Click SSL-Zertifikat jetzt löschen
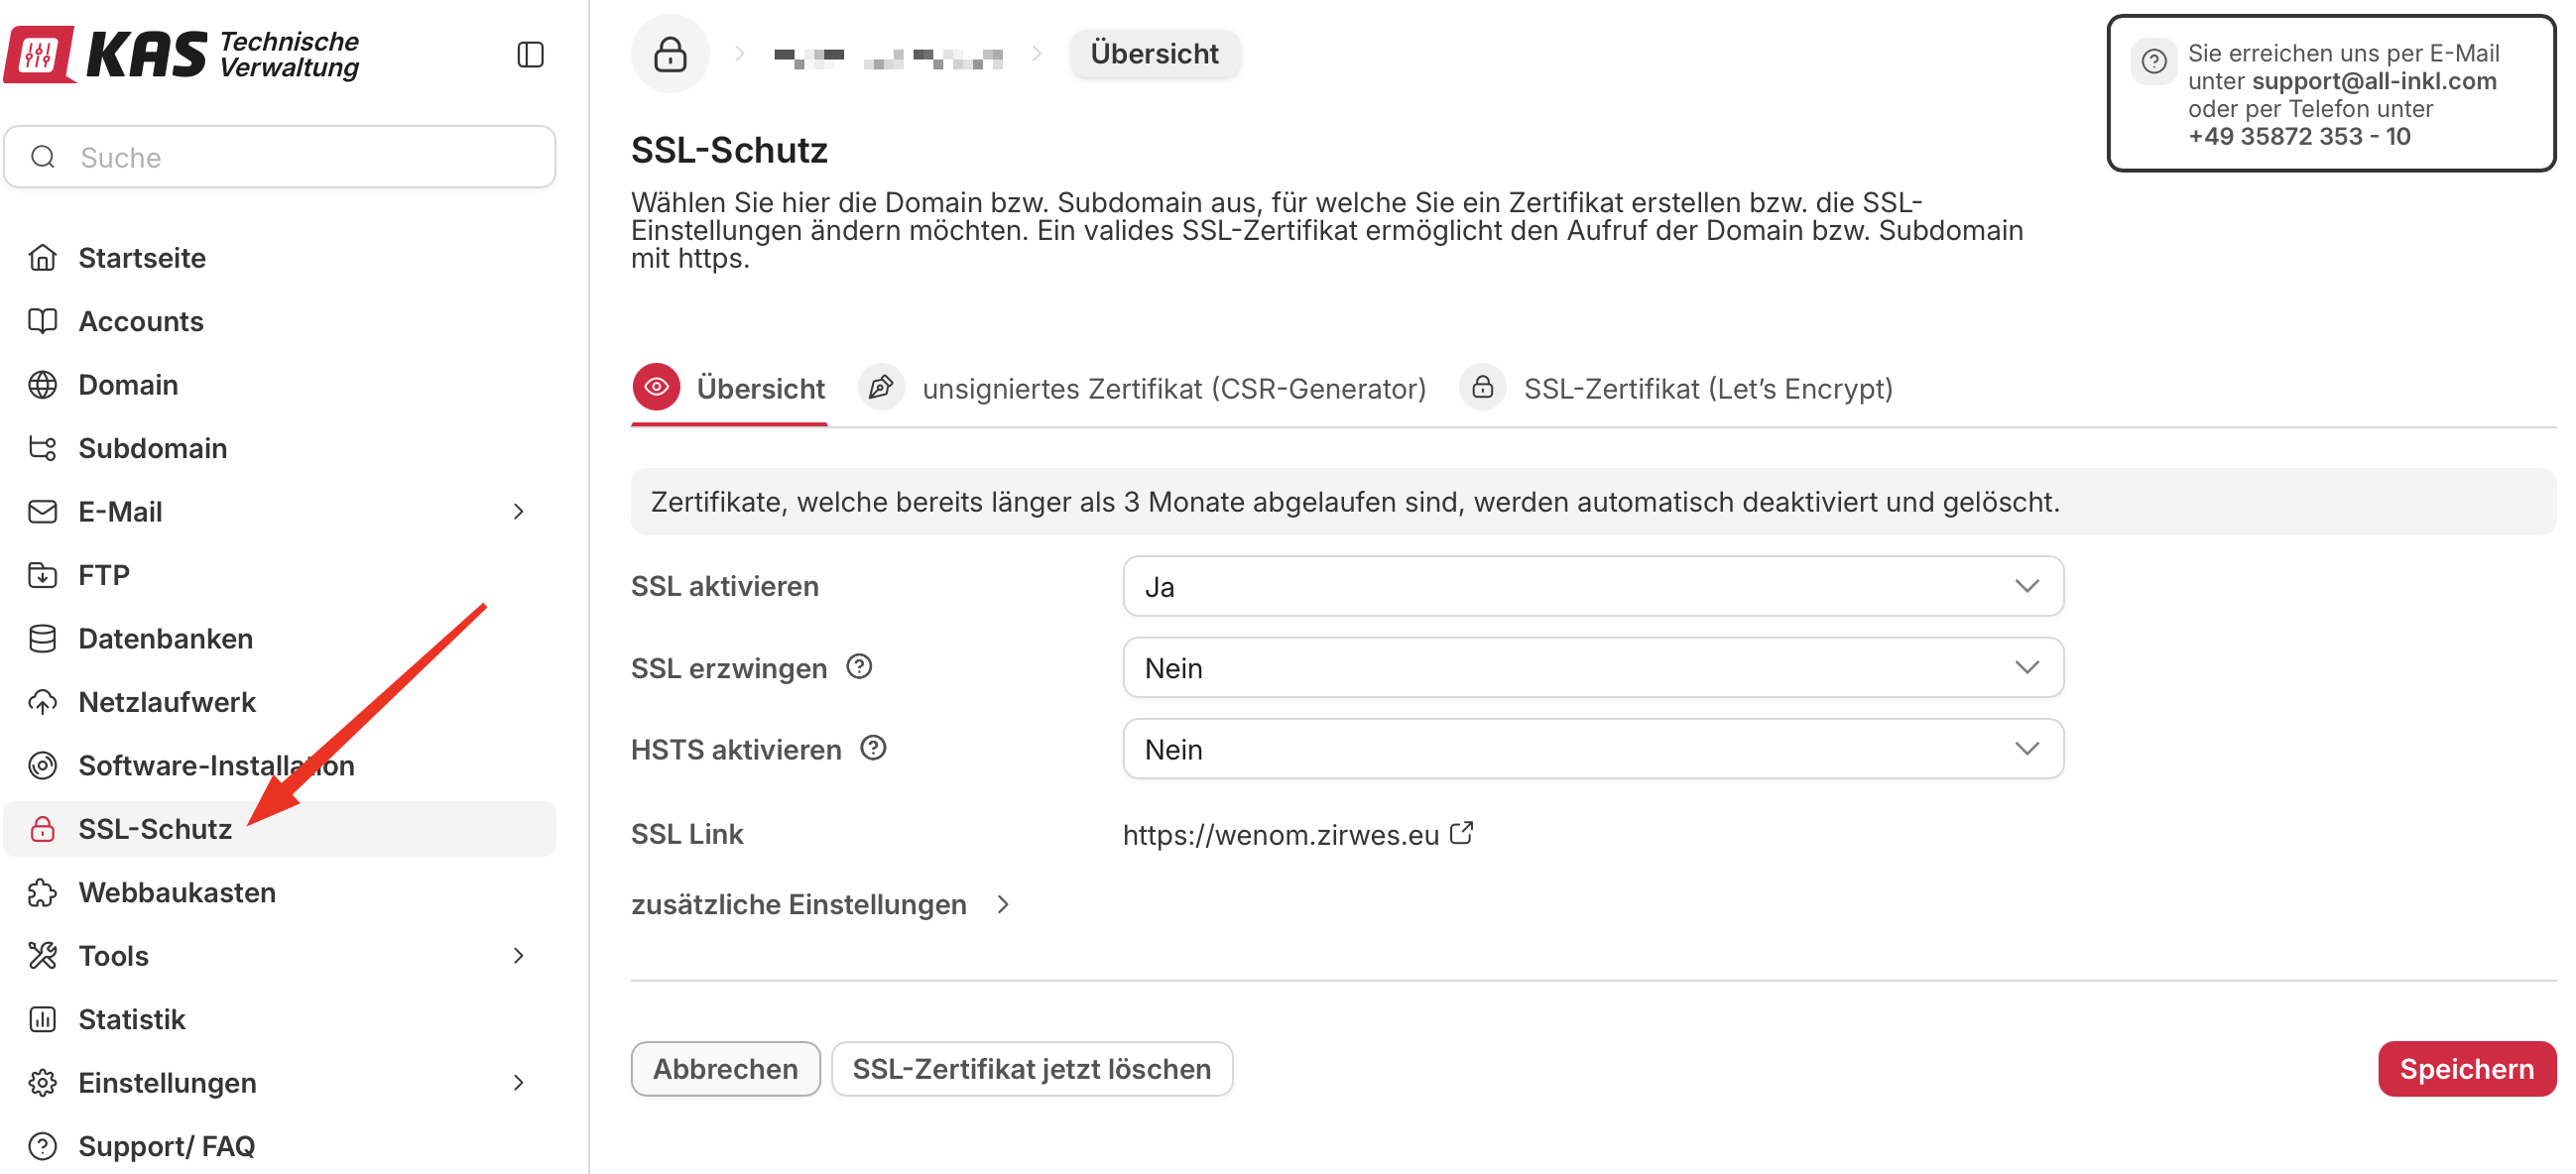This screenshot has width=2576, height=1174. point(1032,1068)
